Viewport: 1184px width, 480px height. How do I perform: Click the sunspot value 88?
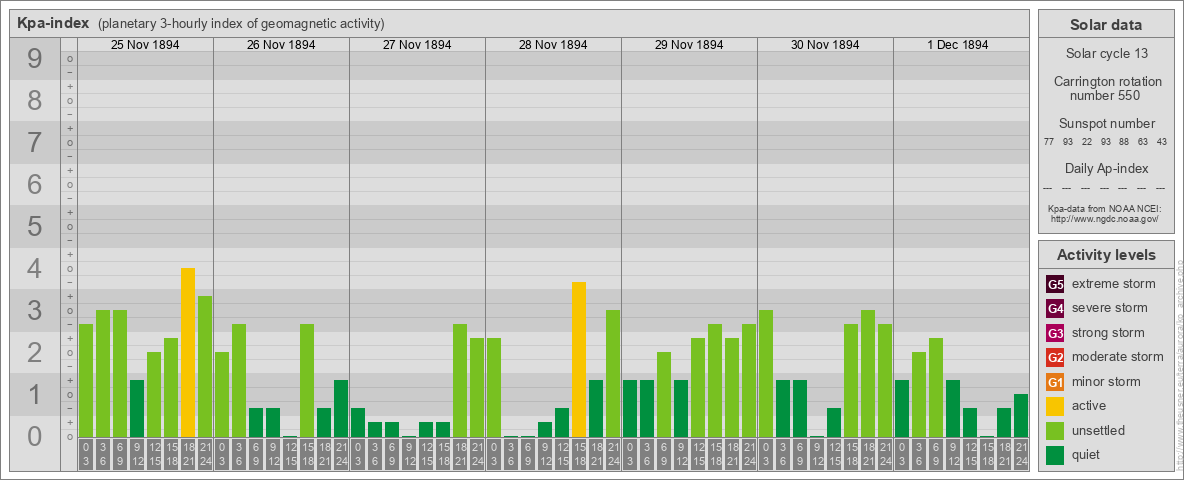1124,142
